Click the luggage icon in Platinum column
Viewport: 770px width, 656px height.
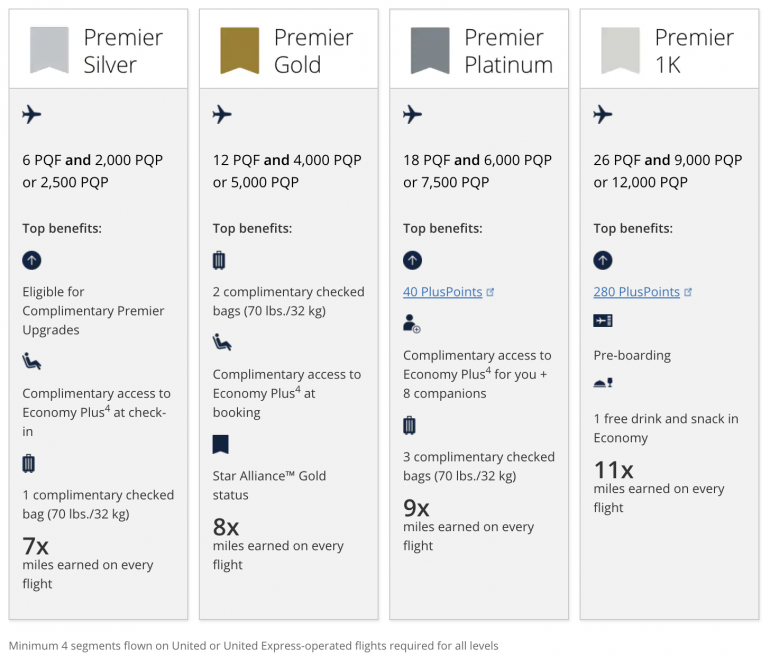click(410, 425)
